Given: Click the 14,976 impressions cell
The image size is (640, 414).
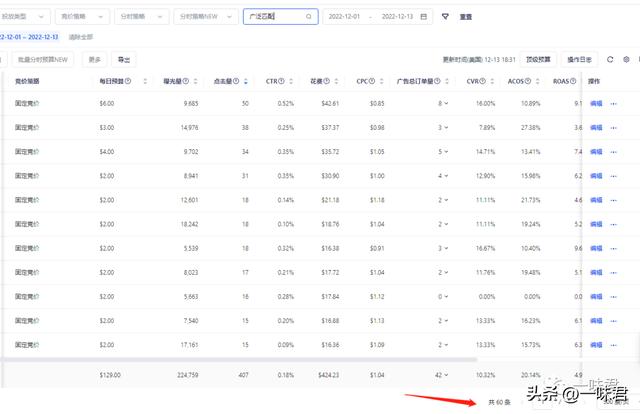Looking at the screenshot, I should click(x=189, y=128).
